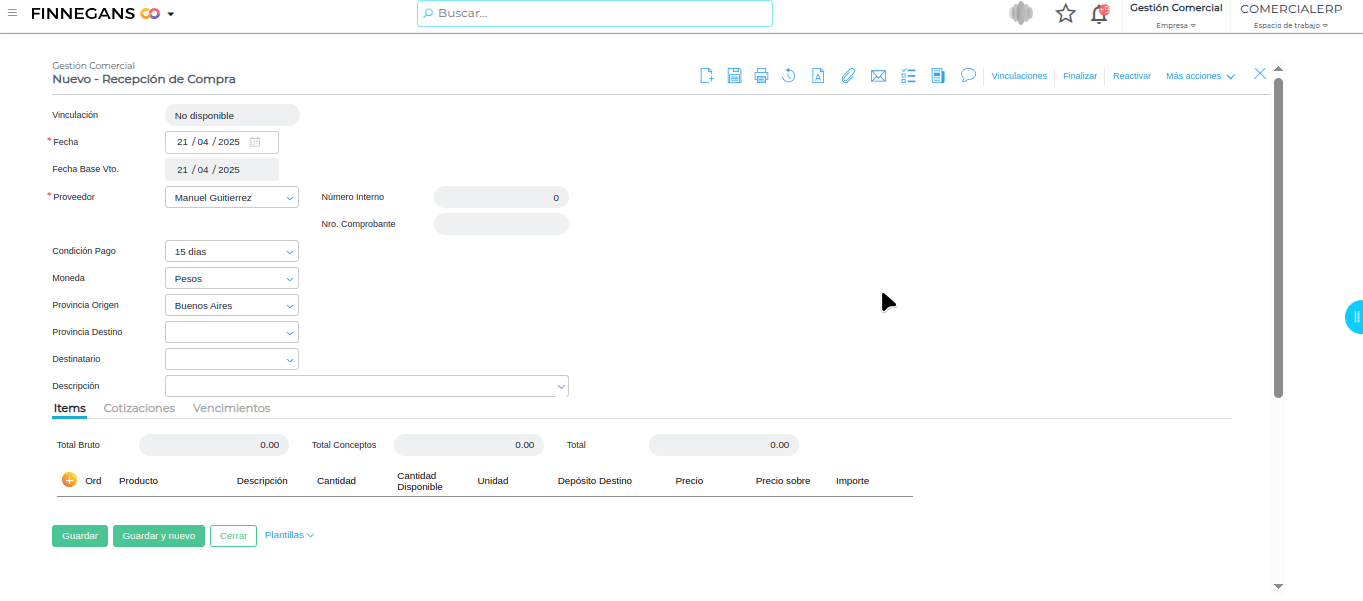Click the new document icon
Screen dimensions: 1363x601
point(706,76)
